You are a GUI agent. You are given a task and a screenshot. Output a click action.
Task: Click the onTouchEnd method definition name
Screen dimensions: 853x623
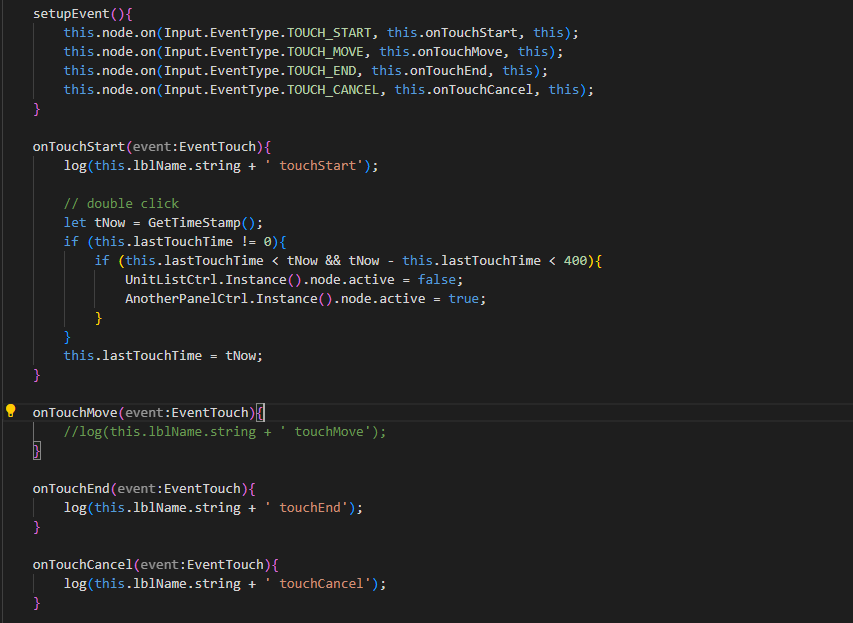coord(71,489)
